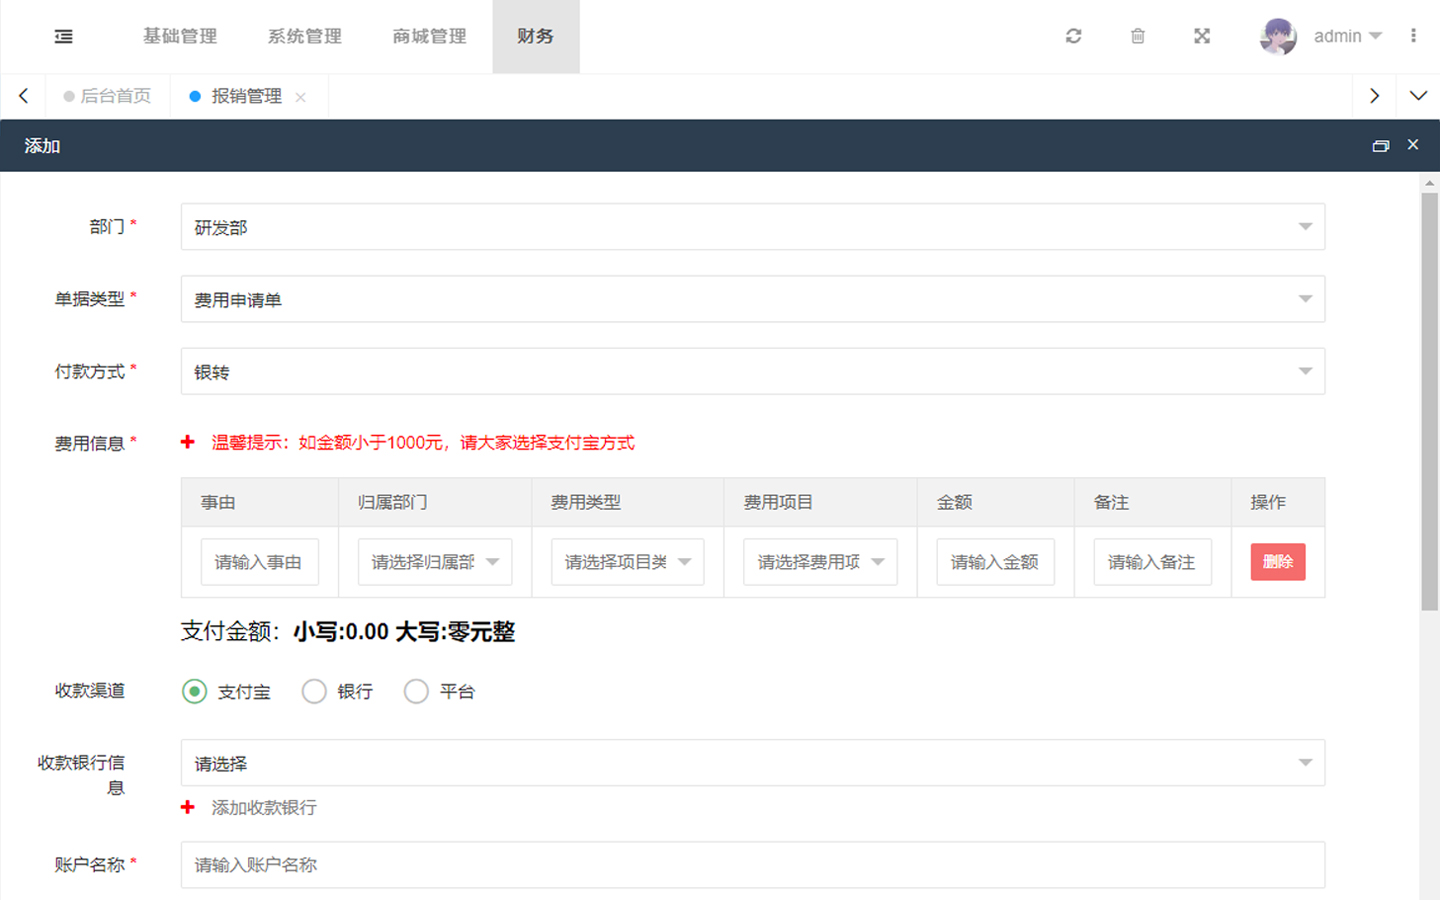Click the refresh icon in top bar

click(1073, 36)
